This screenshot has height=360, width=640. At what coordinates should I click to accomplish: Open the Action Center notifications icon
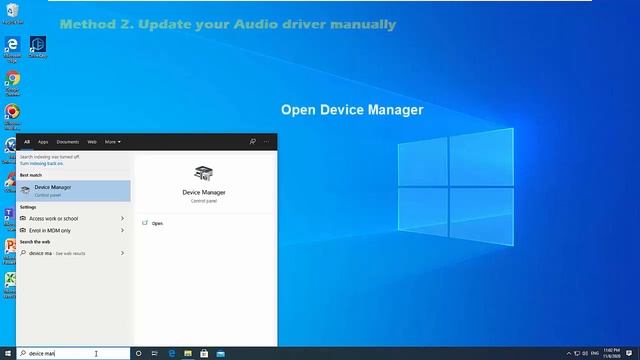(x=629, y=353)
